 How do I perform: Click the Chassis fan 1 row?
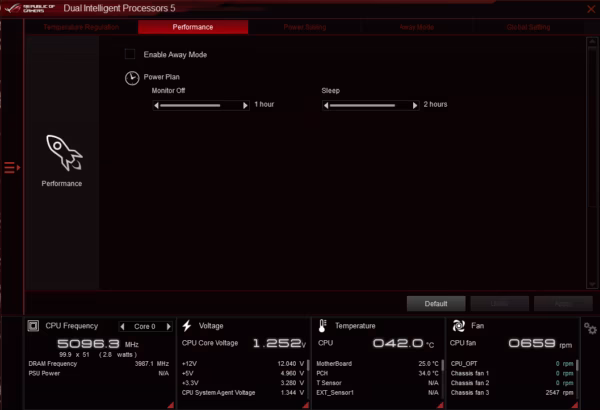point(512,373)
